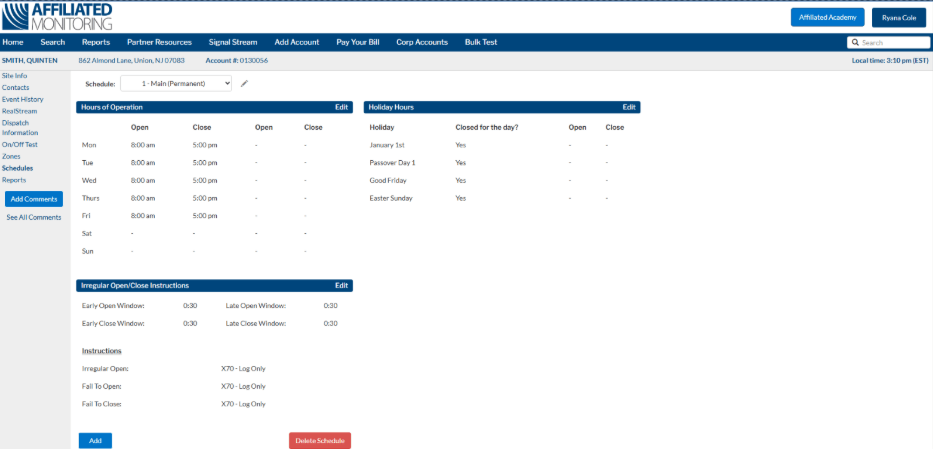
Task: Click the pencil icon beside Schedule dropdown
Action: (244, 84)
